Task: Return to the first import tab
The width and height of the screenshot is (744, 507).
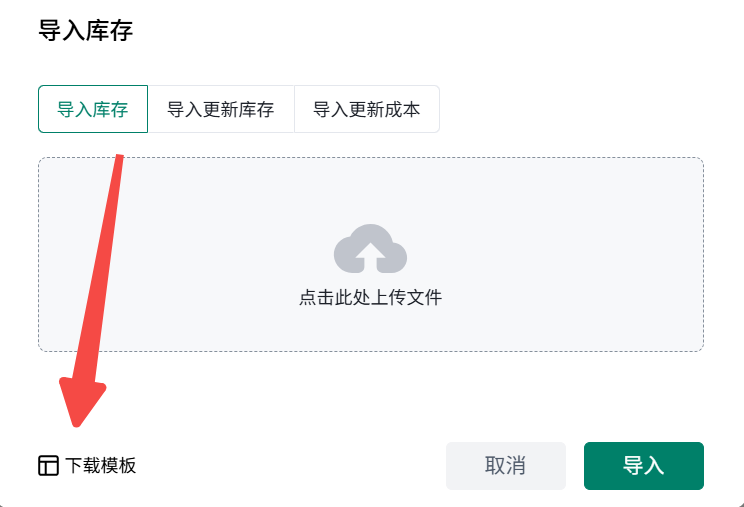Action: 93,109
